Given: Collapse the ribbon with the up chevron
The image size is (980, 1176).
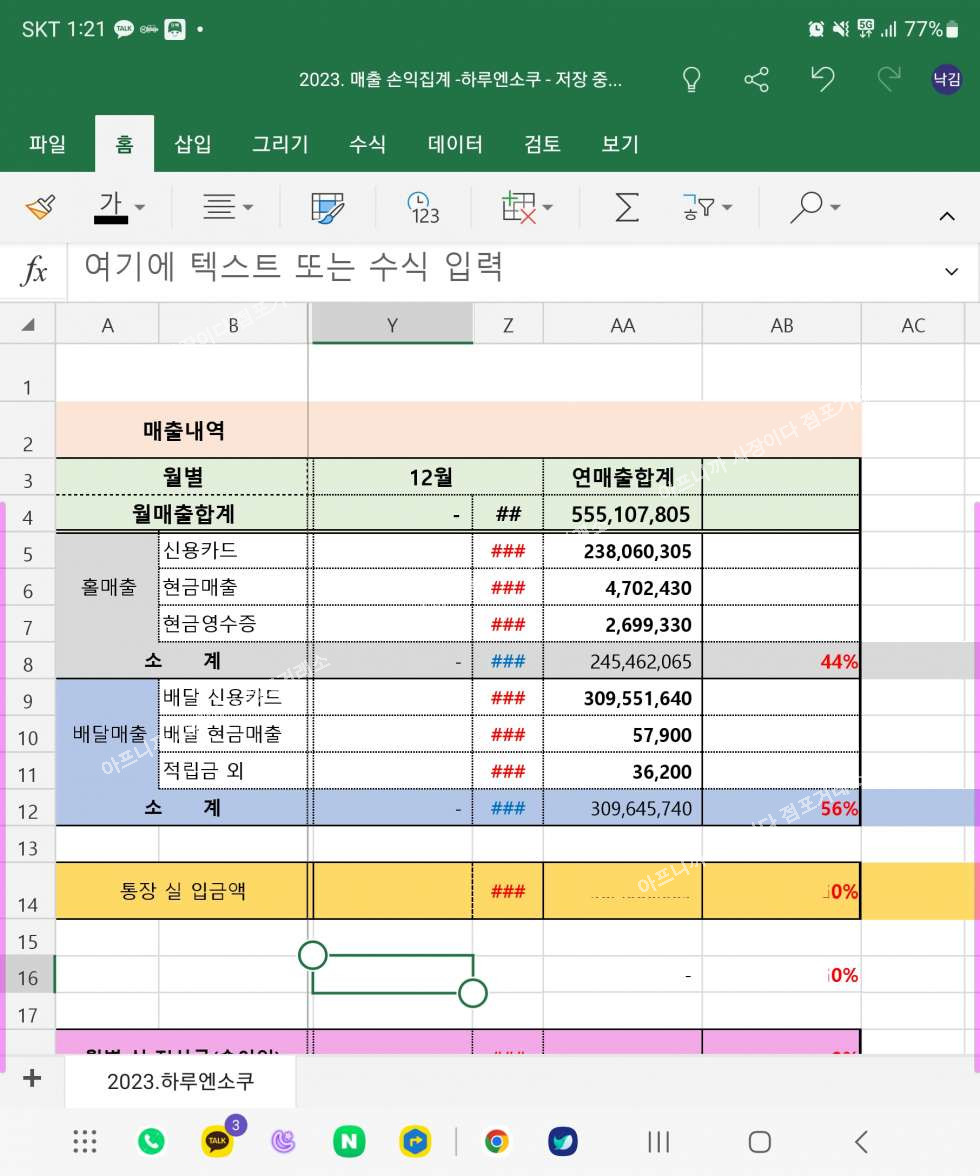Looking at the screenshot, I should click(x=946, y=215).
